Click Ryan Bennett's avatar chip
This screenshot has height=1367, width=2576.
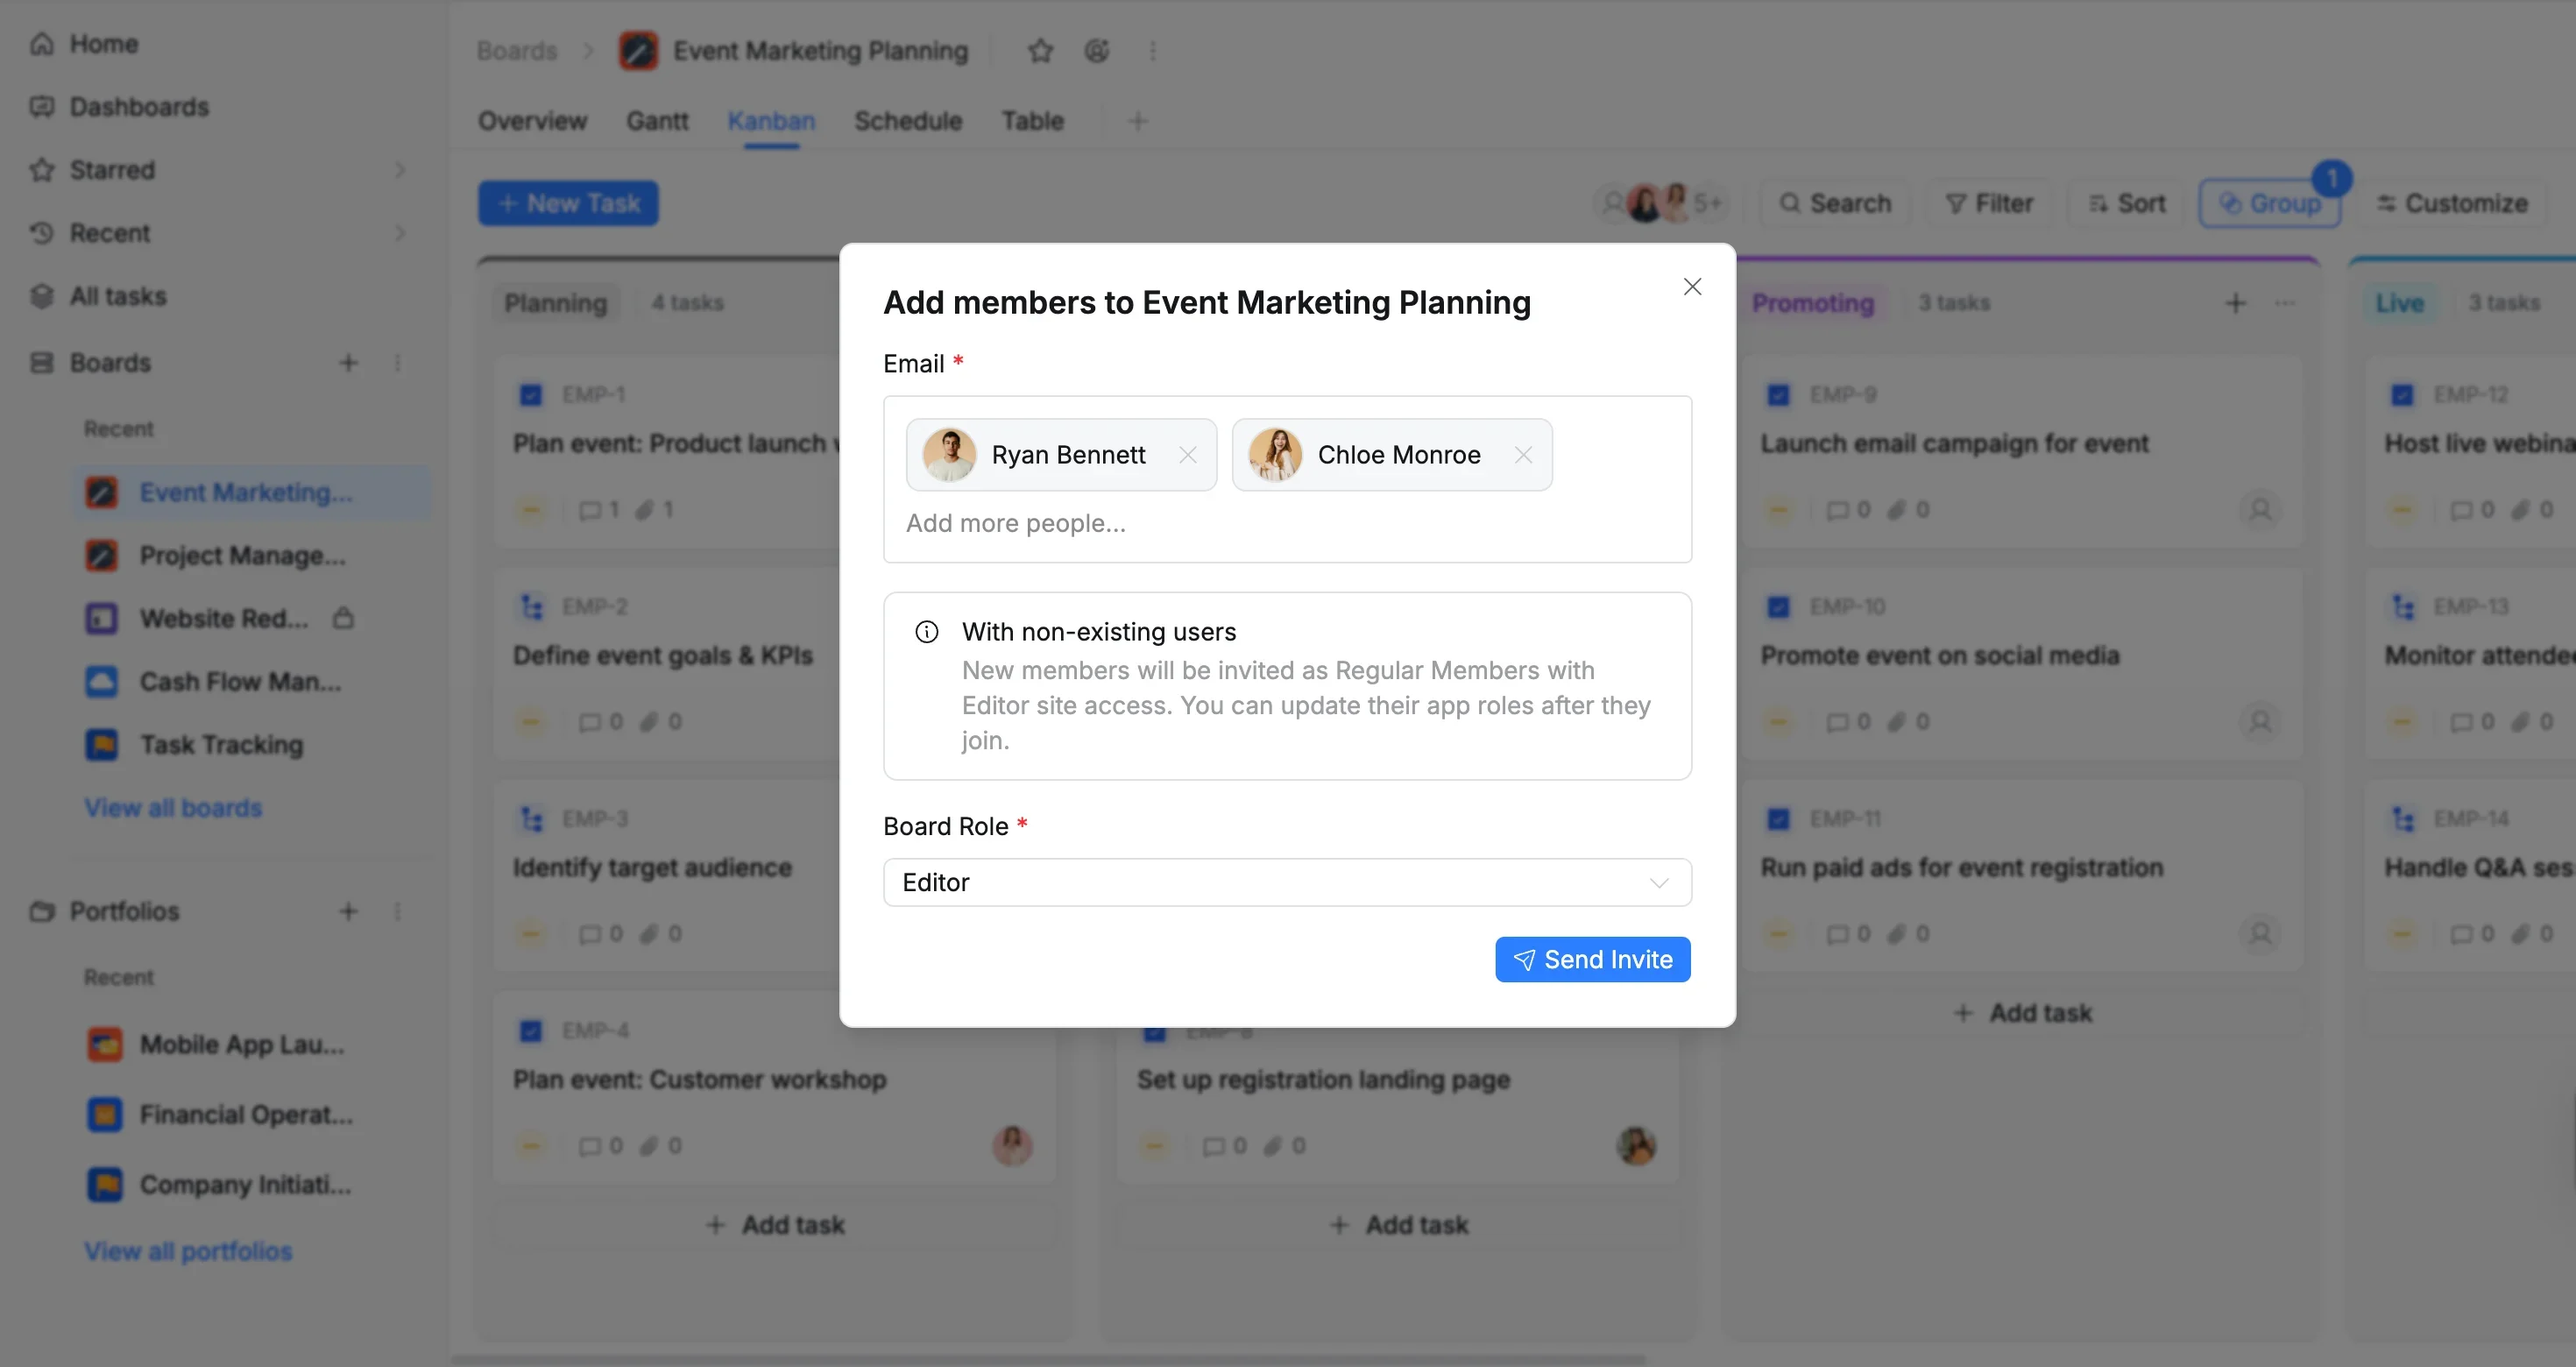click(x=949, y=455)
